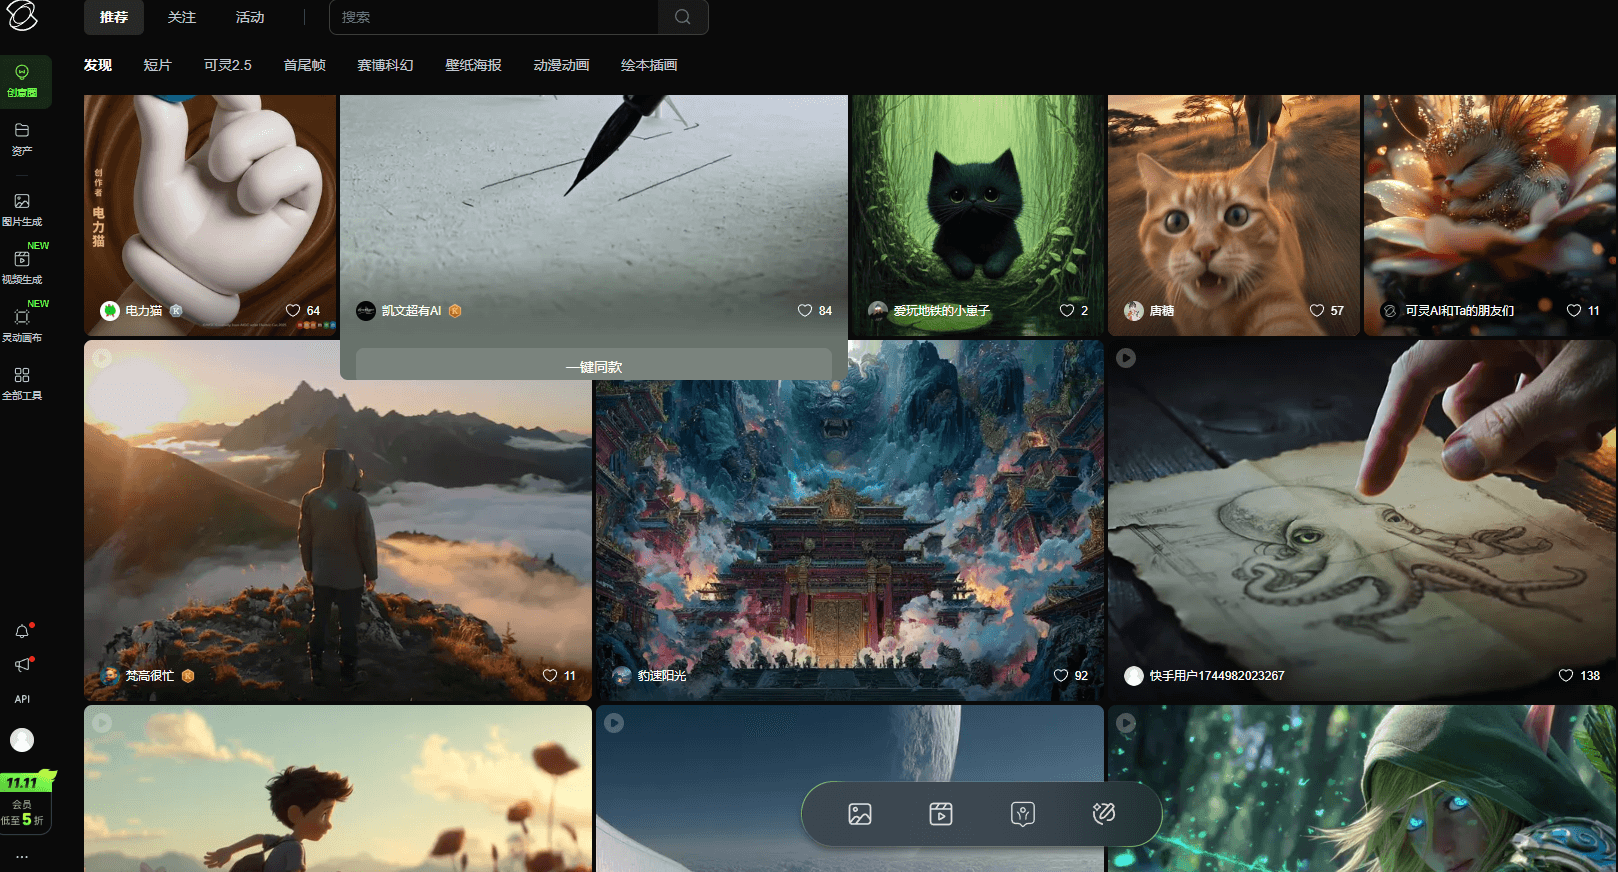Open the megaphone announcements icon

pyautogui.click(x=22, y=665)
